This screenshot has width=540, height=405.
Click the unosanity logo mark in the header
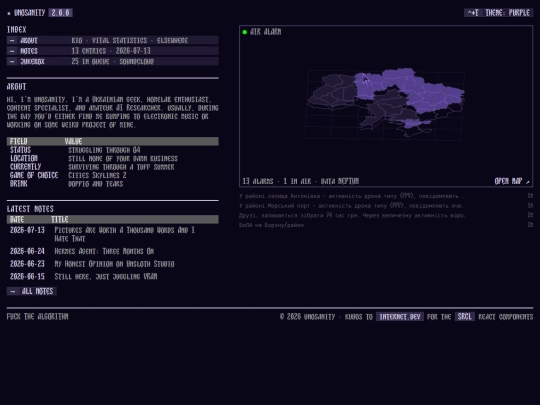point(9,13)
